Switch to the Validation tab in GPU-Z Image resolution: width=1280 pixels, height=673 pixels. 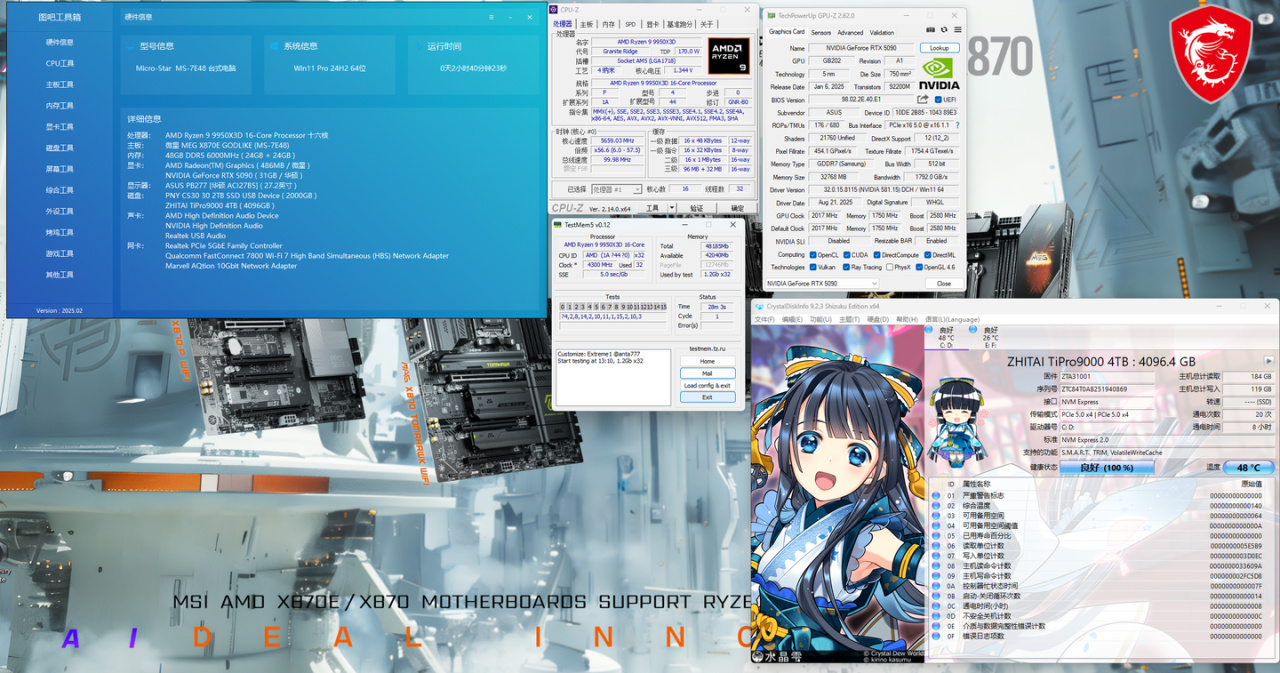(x=882, y=32)
